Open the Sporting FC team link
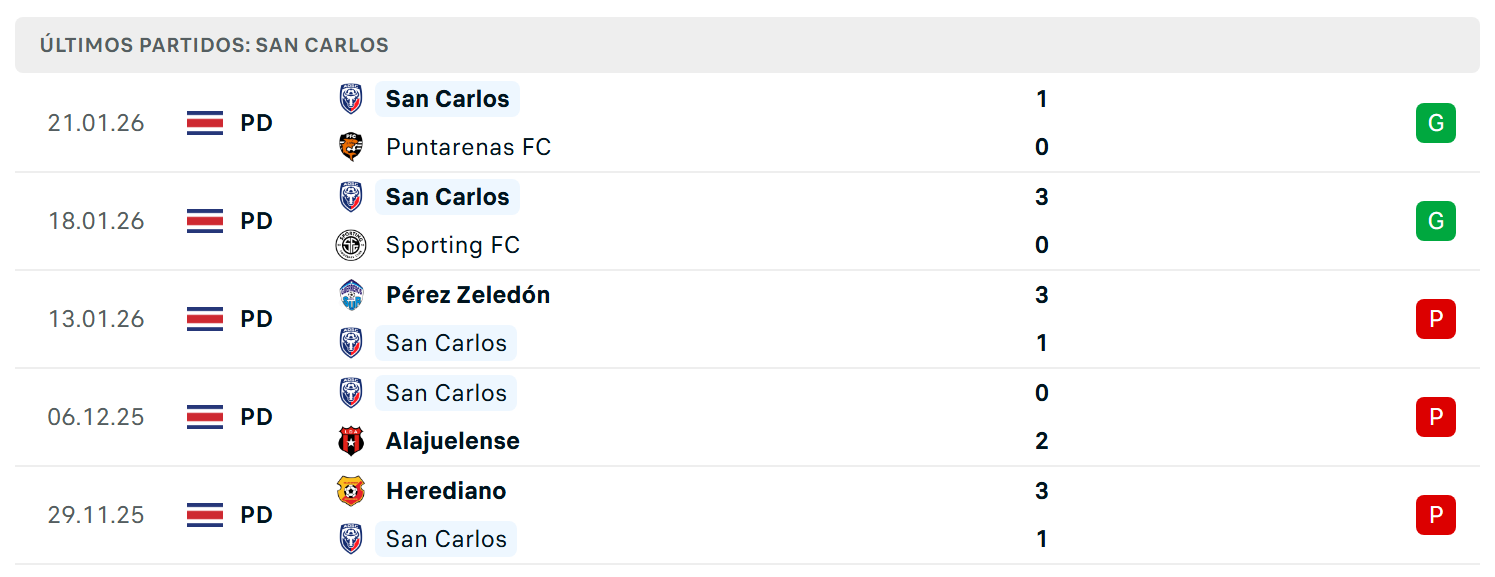Viewport: 1495px width, 577px height. tap(453, 245)
